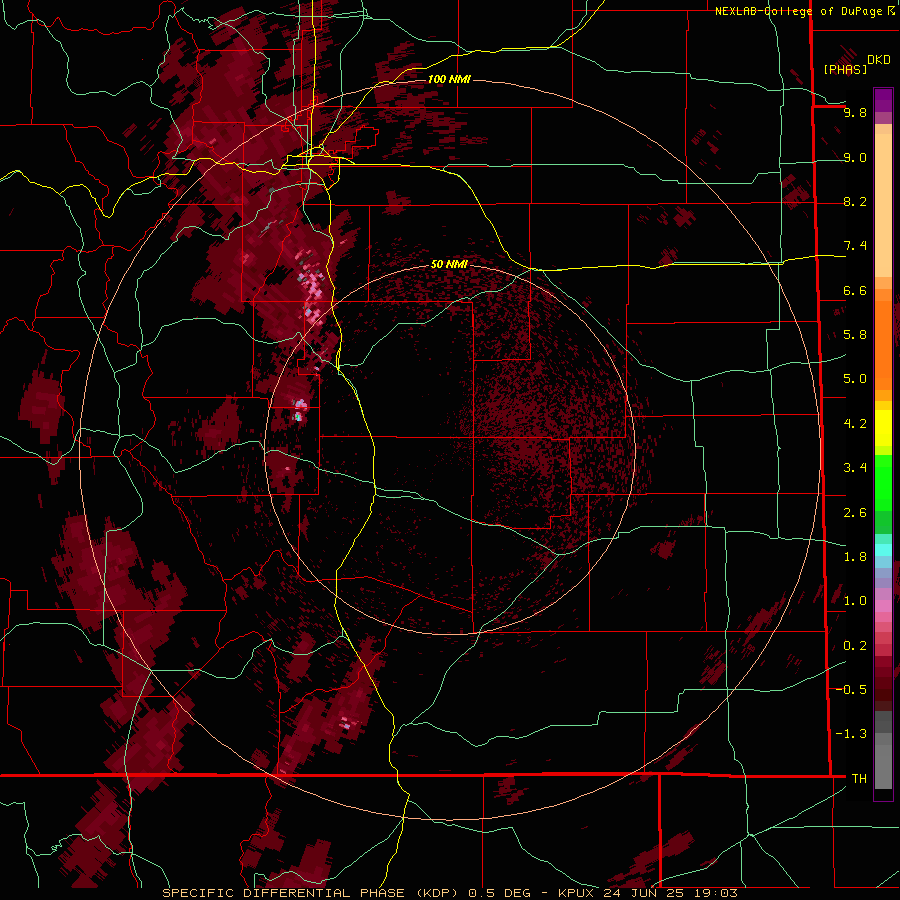Image resolution: width=900 pixels, height=900 pixels.
Task: Click the 3.4 legend value
Action: 855,468
